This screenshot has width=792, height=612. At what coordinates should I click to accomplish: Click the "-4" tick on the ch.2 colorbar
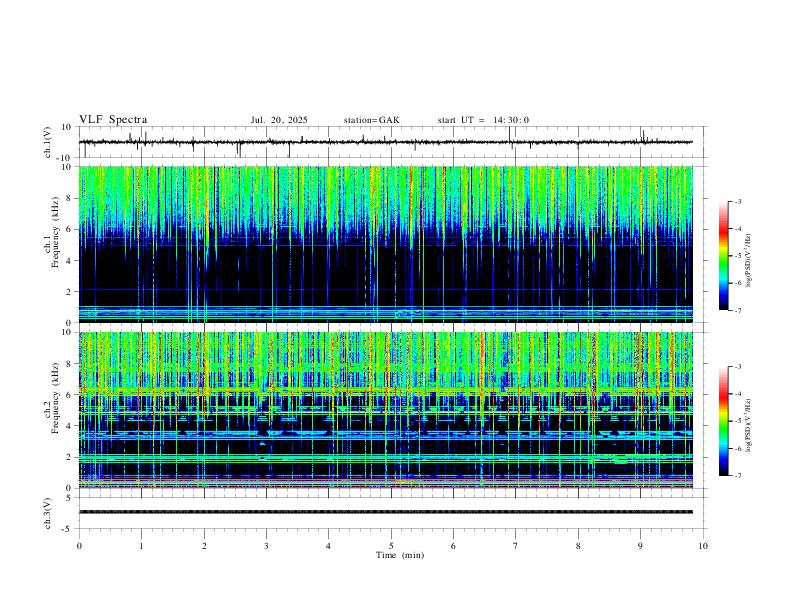point(737,394)
